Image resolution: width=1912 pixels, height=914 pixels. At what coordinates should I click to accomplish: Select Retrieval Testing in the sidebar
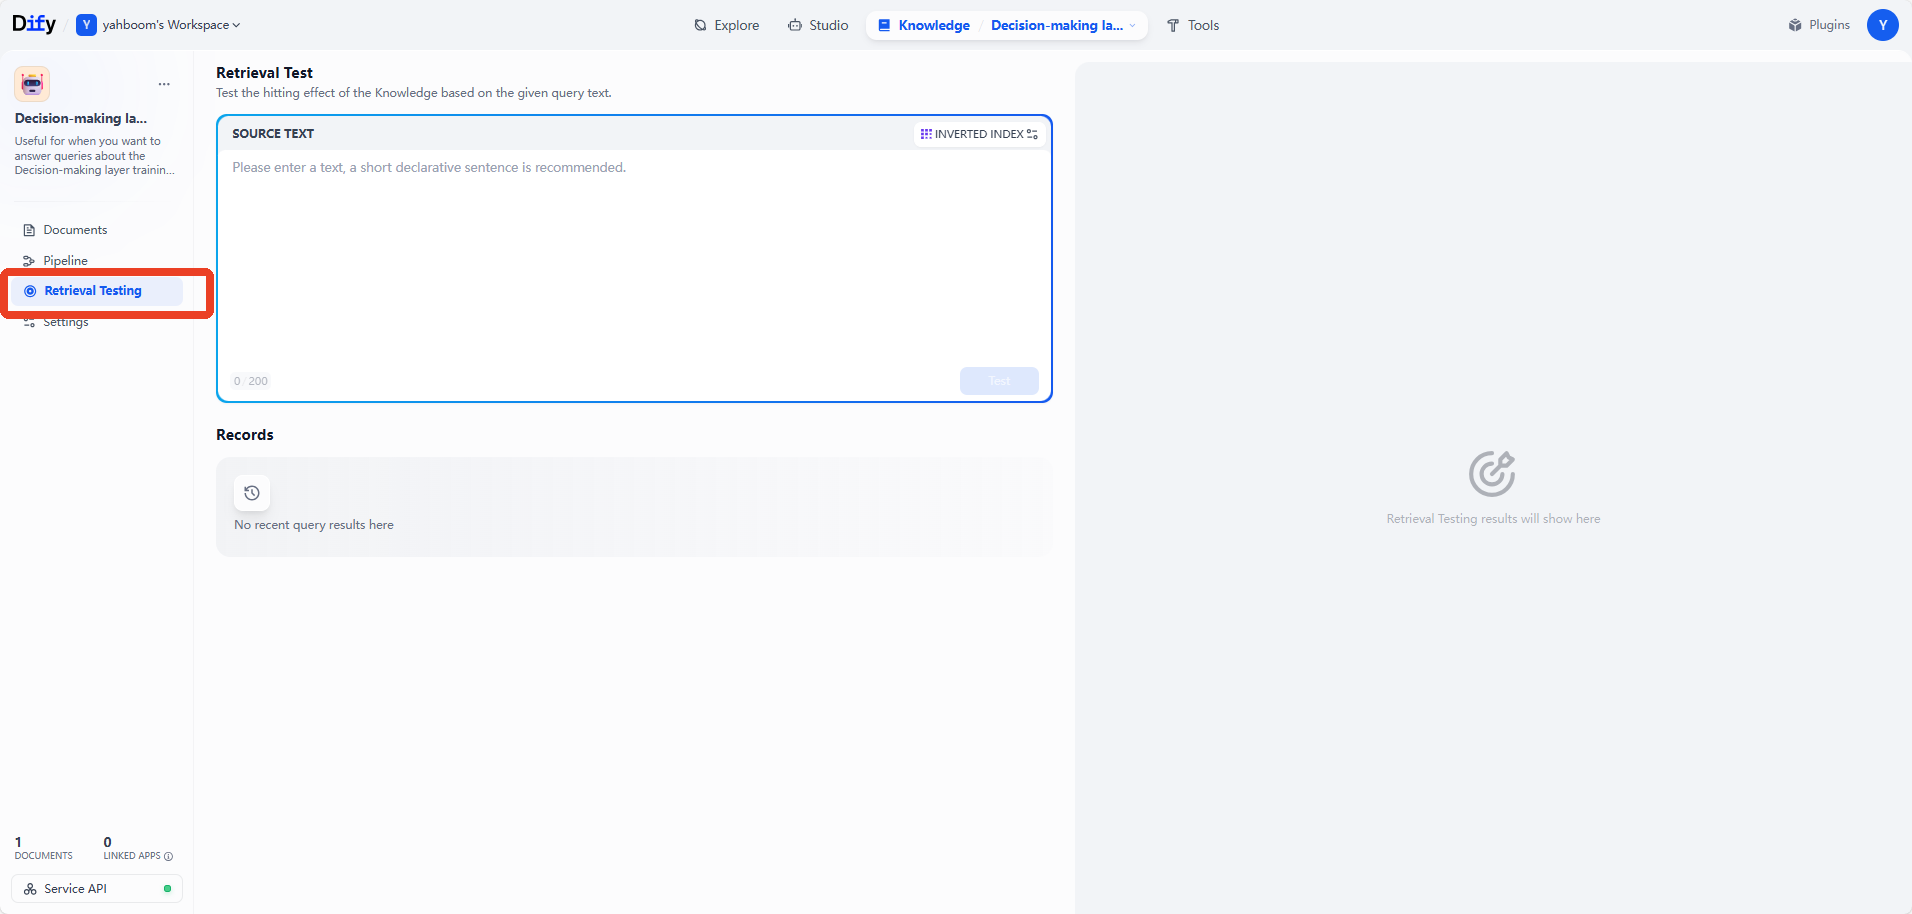96,291
